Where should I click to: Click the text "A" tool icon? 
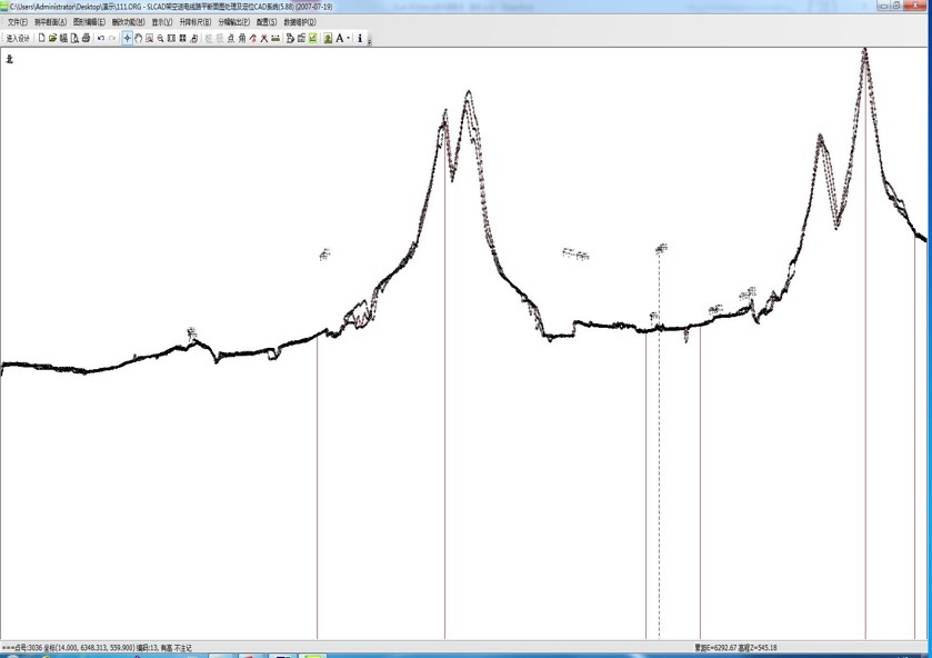tap(339, 38)
